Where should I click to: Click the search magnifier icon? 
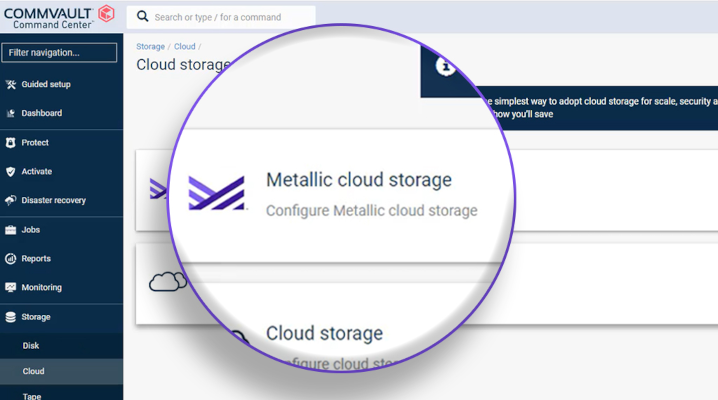point(142,17)
